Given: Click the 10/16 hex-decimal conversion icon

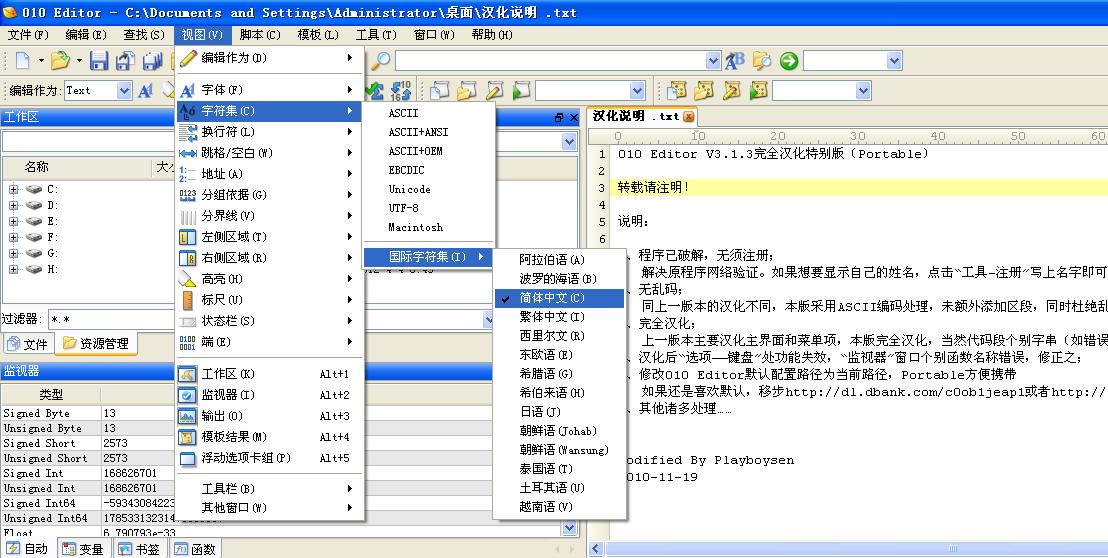Looking at the screenshot, I should point(401,90).
